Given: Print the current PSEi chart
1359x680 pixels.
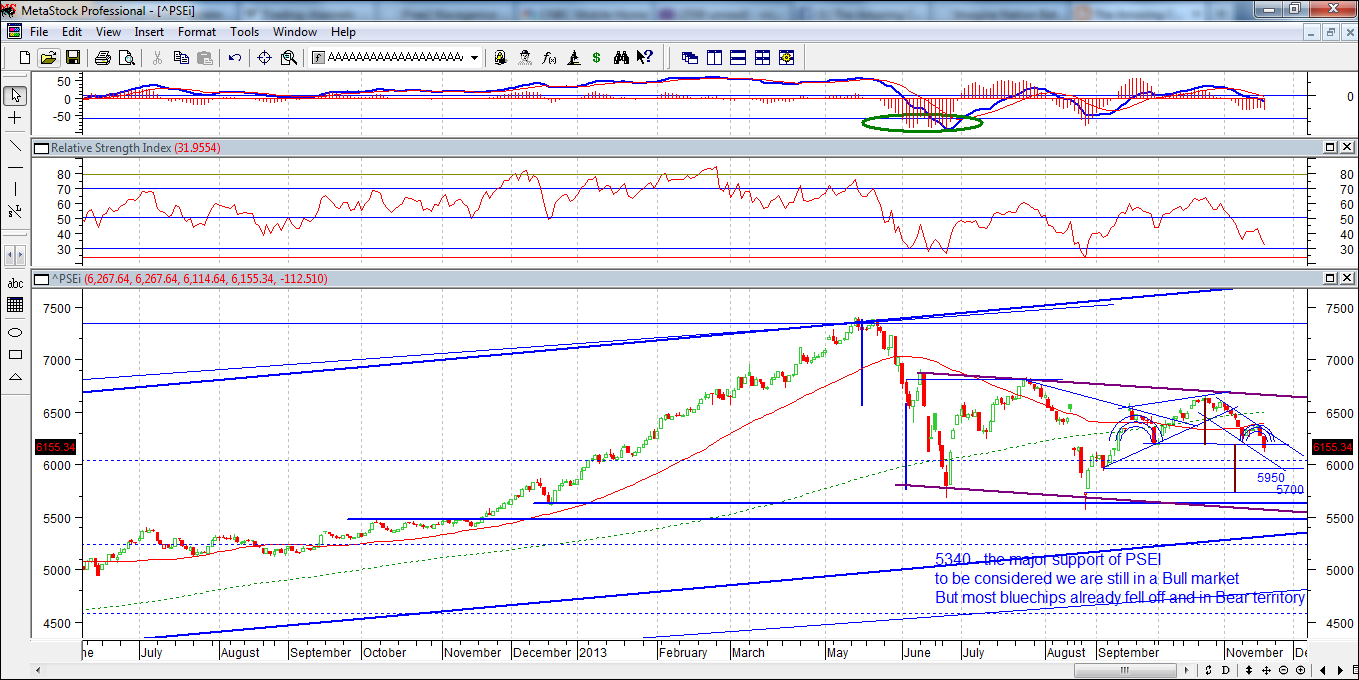Looking at the screenshot, I should (x=103, y=57).
